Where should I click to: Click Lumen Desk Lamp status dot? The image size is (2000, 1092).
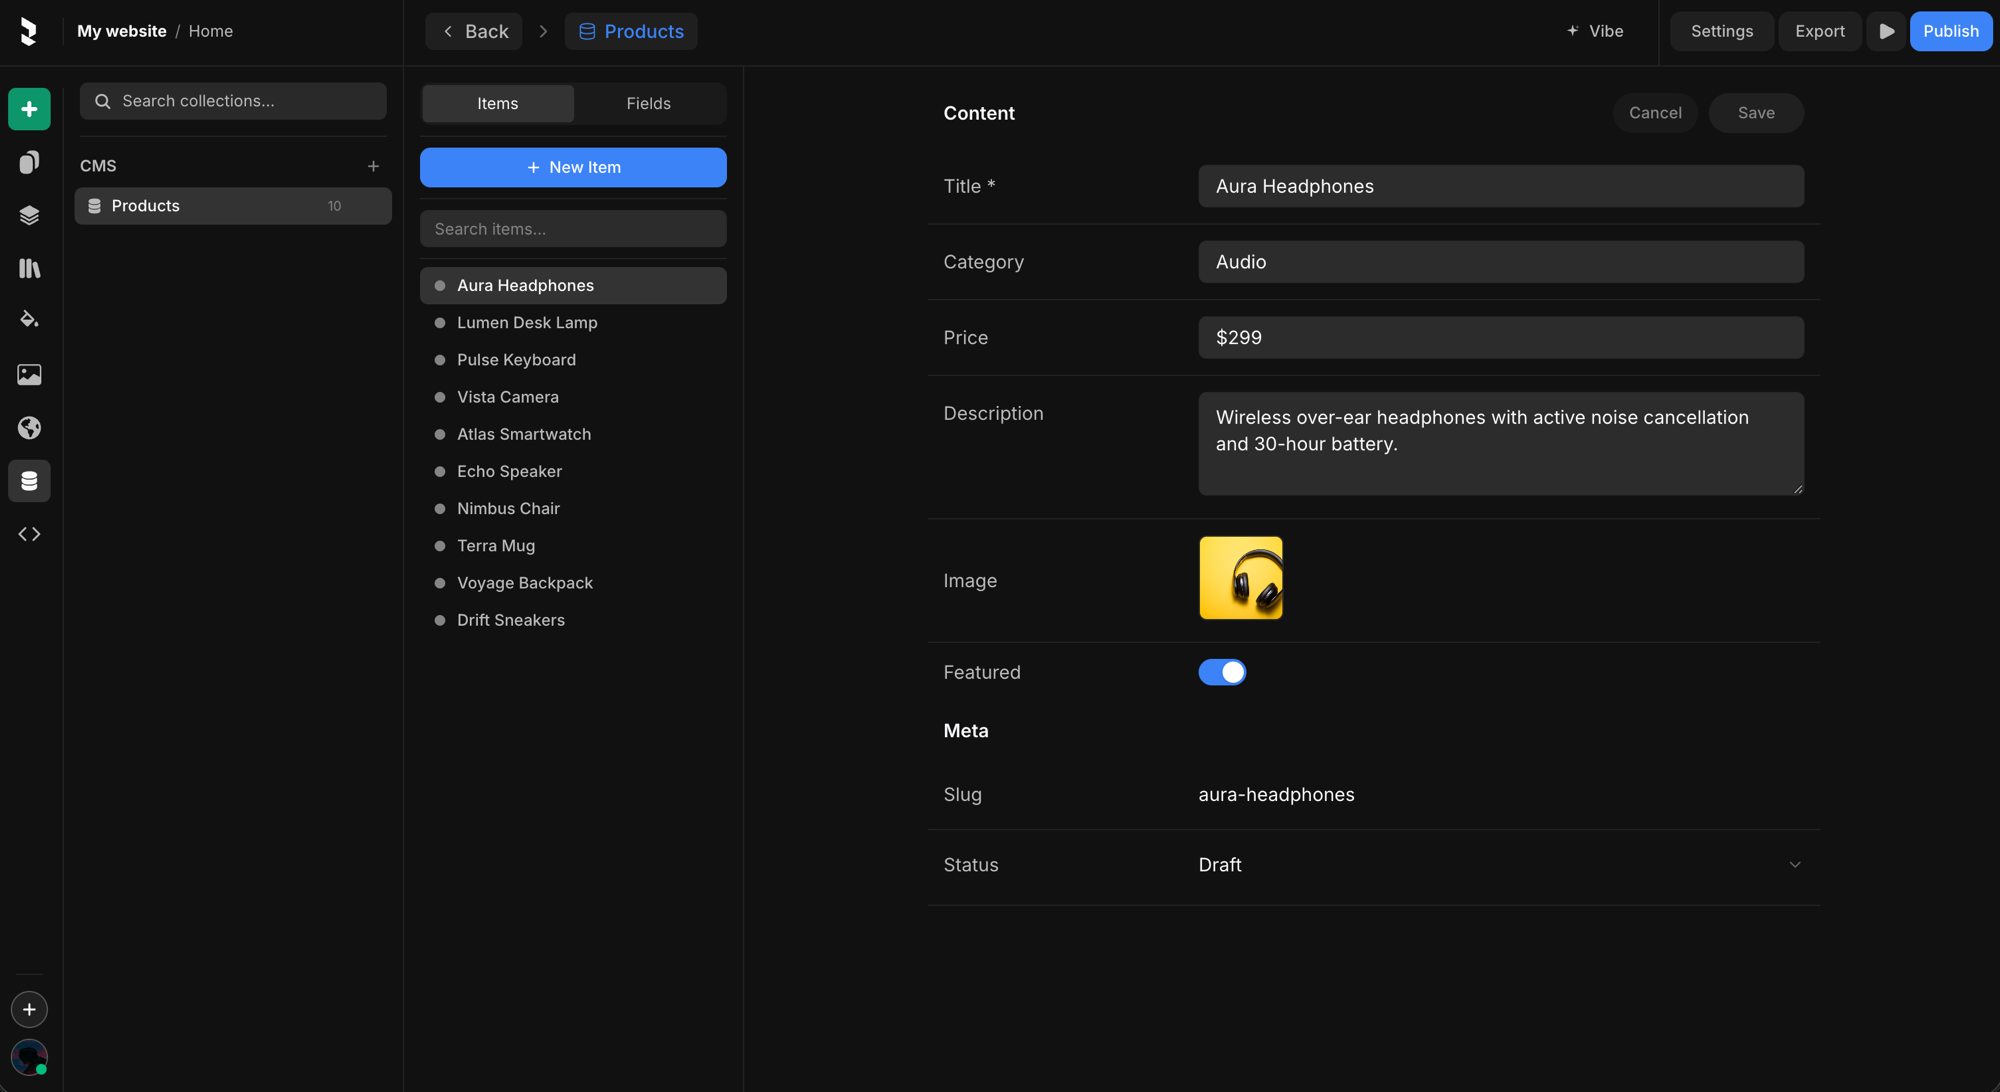[440, 323]
